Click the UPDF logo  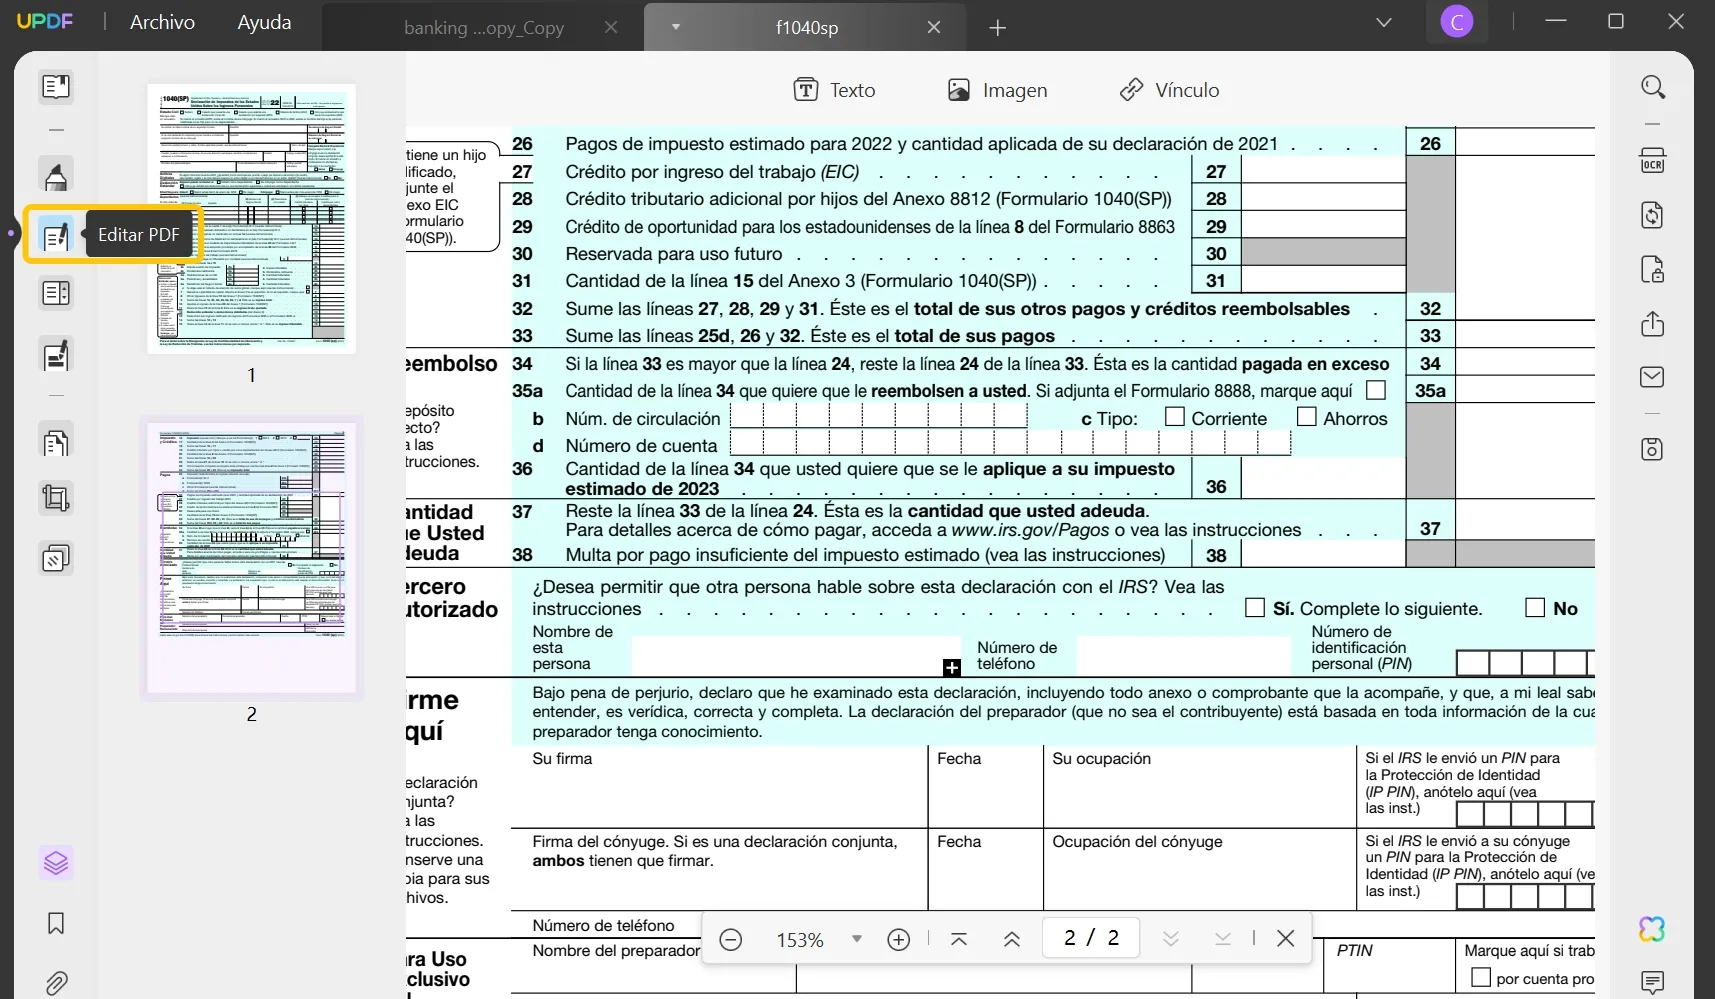45,21
